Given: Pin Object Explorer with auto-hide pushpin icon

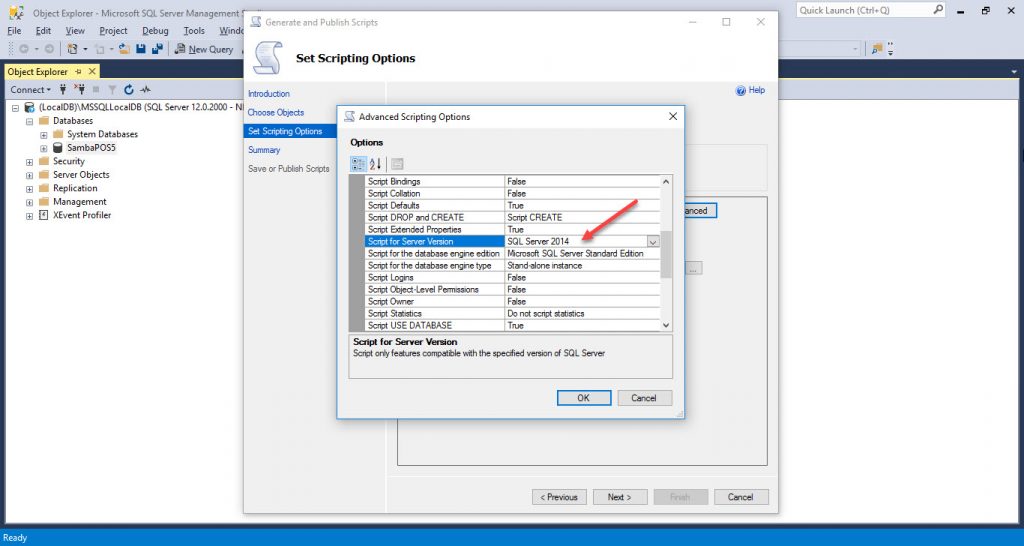Looking at the screenshot, I should pyautogui.click(x=78, y=72).
